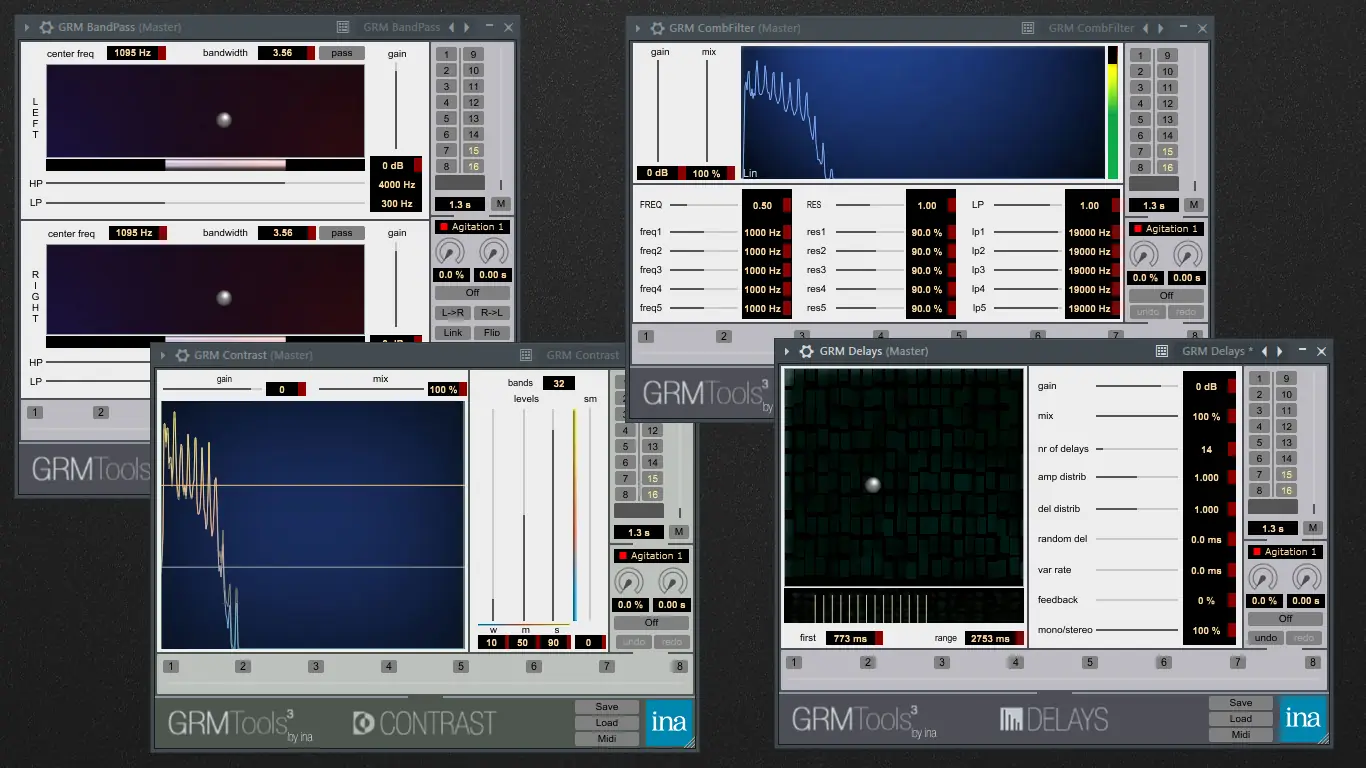
Task: Click the first delay 773 ms field
Action: 854,638
